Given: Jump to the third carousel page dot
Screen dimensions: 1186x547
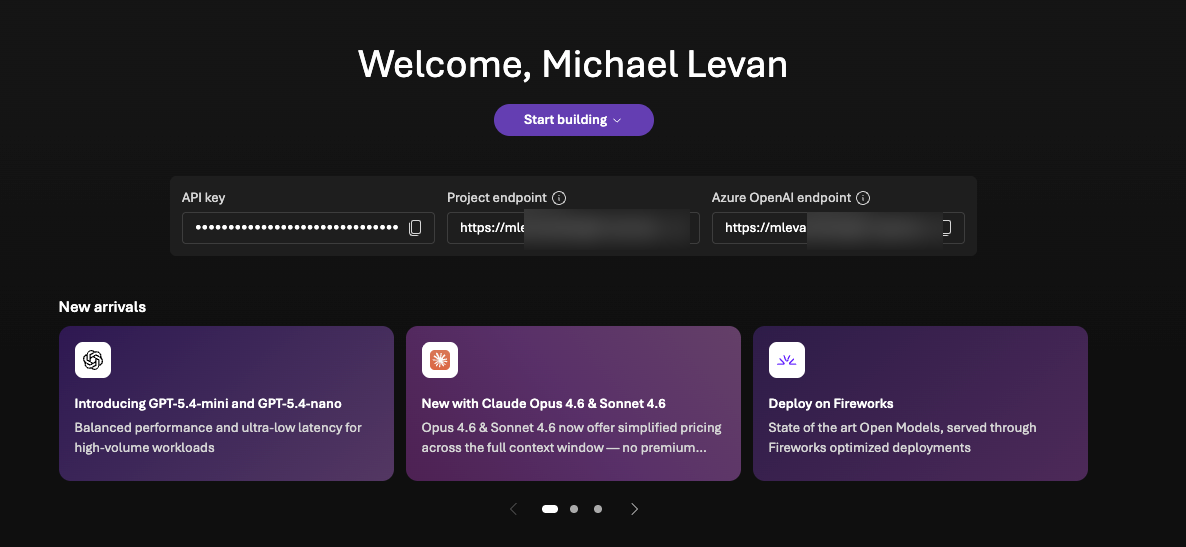Looking at the screenshot, I should point(598,509).
